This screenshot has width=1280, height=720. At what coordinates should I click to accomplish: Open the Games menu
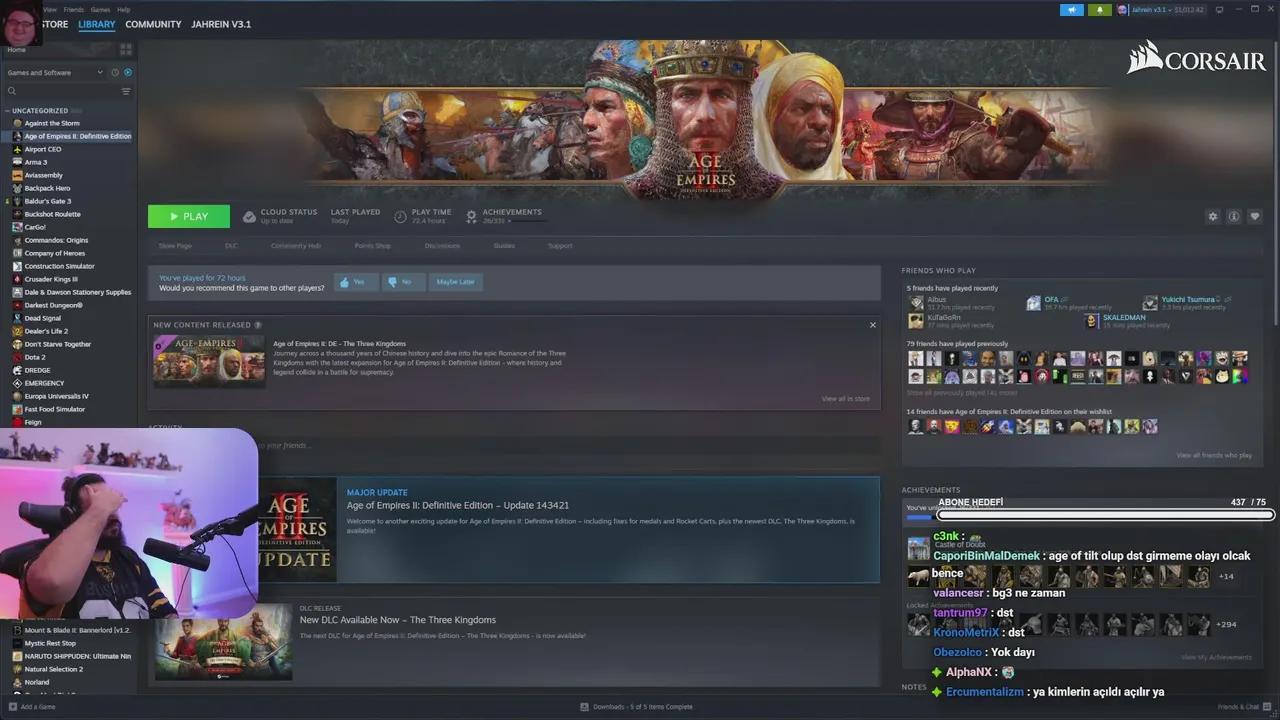click(100, 9)
